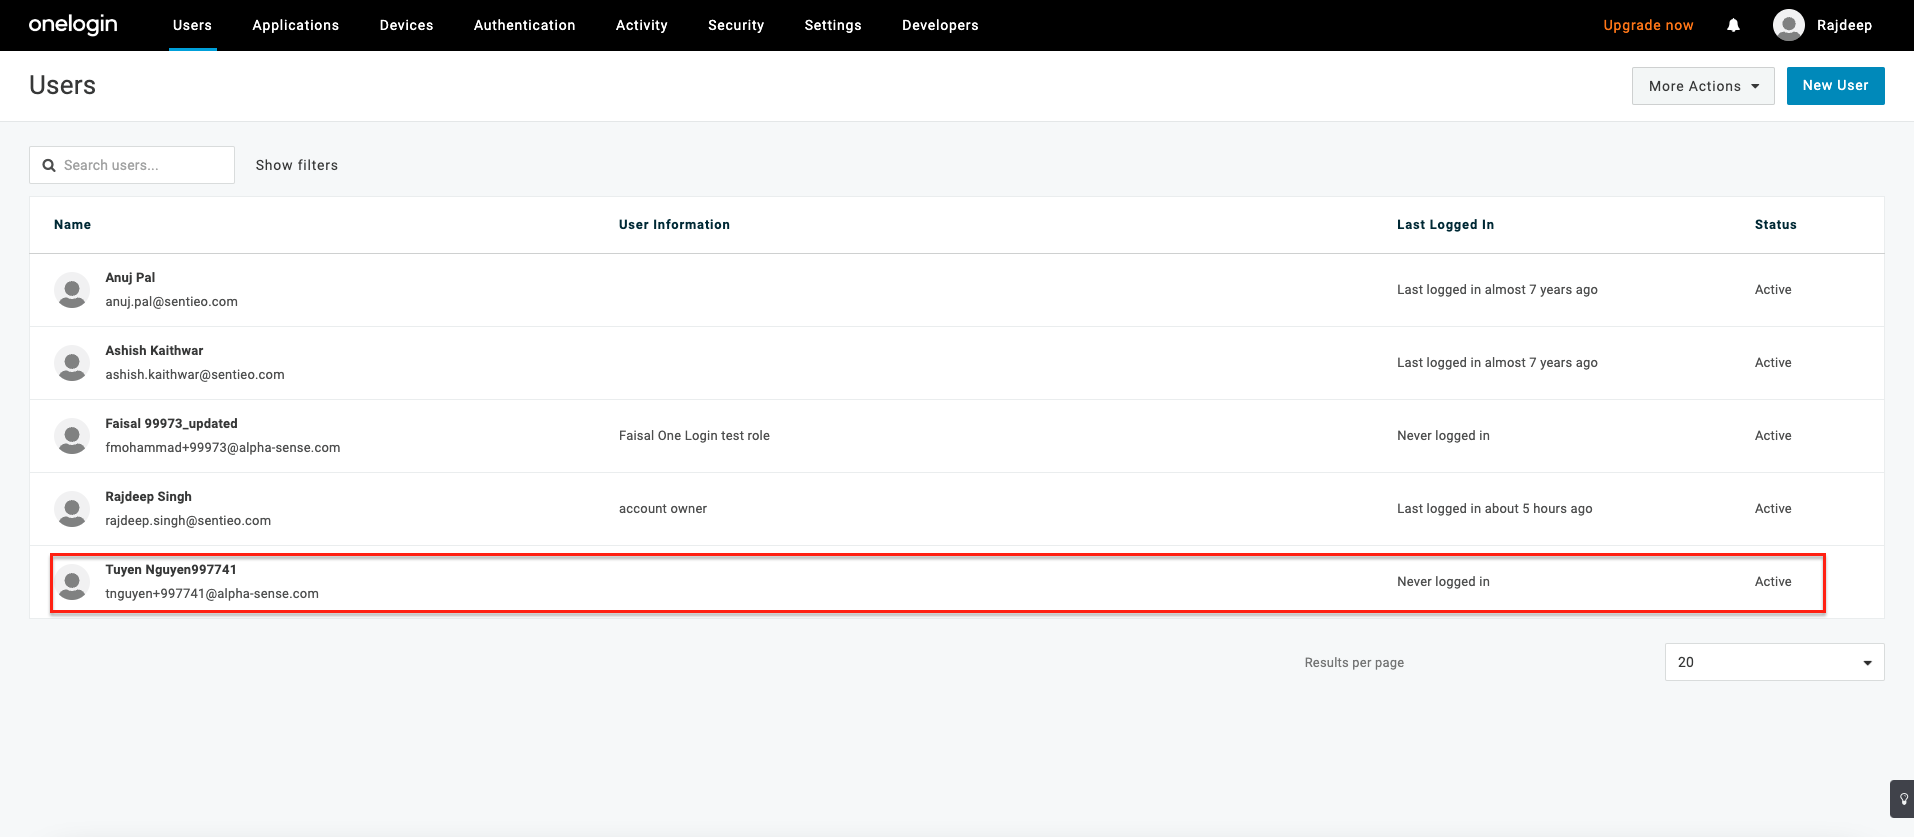Open Rajdeep Singh's user record
This screenshot has height=837, width=1914.
[x=149, y=497]
